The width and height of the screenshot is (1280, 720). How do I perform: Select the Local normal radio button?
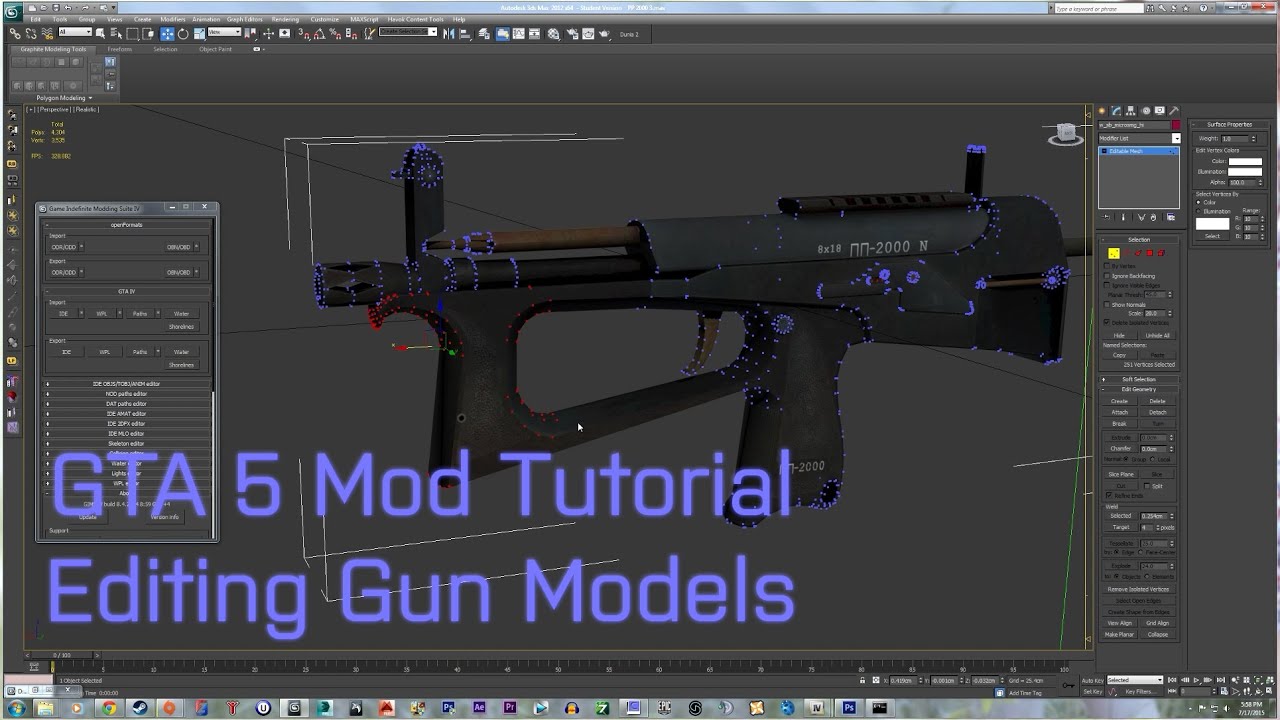(1152, 459)
